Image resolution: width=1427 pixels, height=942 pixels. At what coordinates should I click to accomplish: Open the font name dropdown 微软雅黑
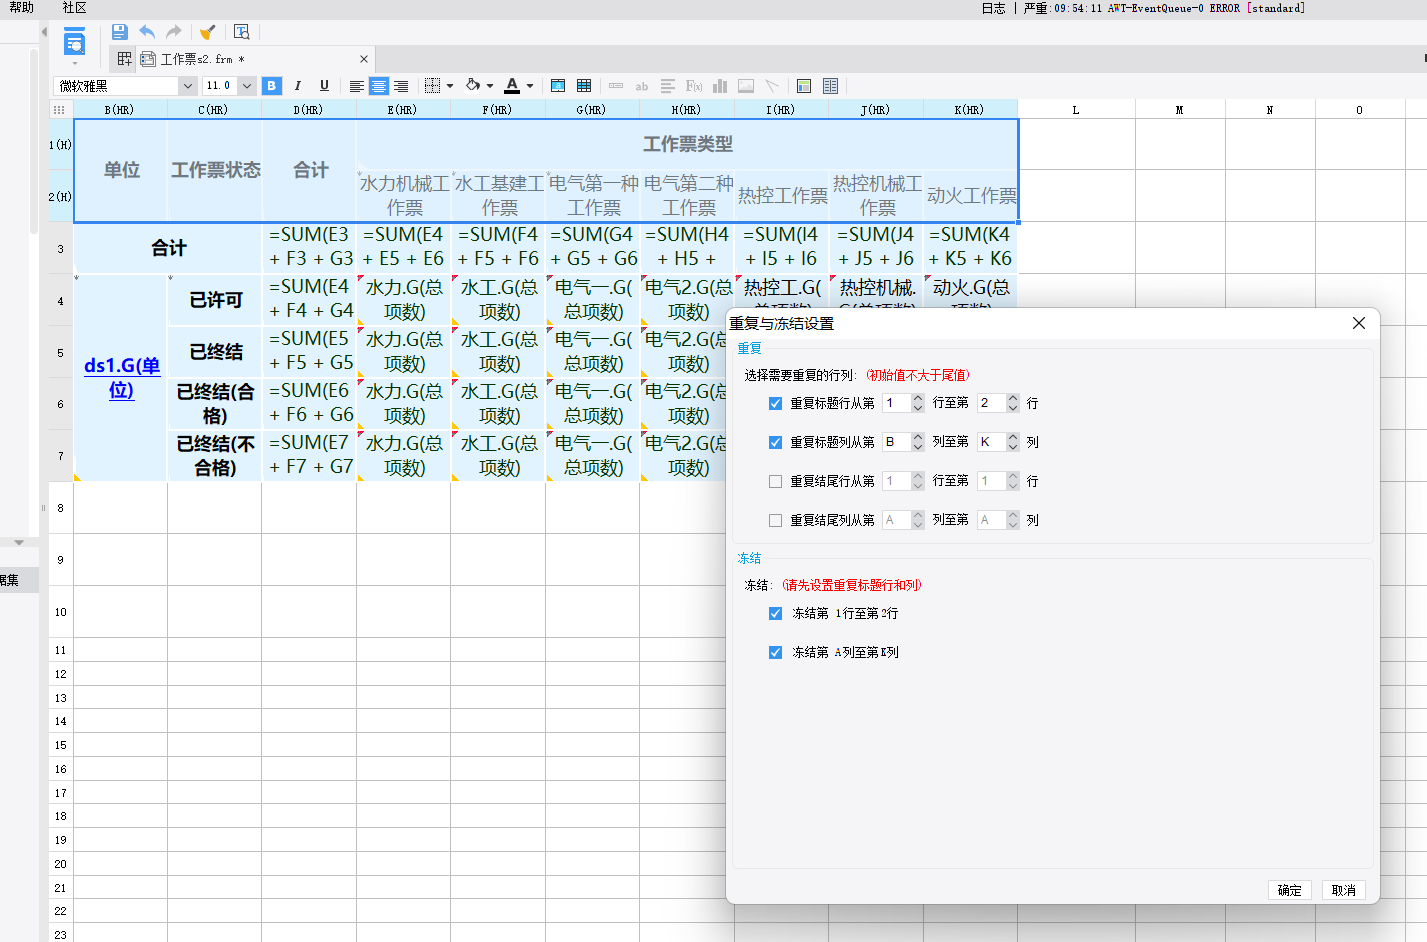(x=187, y=86)
